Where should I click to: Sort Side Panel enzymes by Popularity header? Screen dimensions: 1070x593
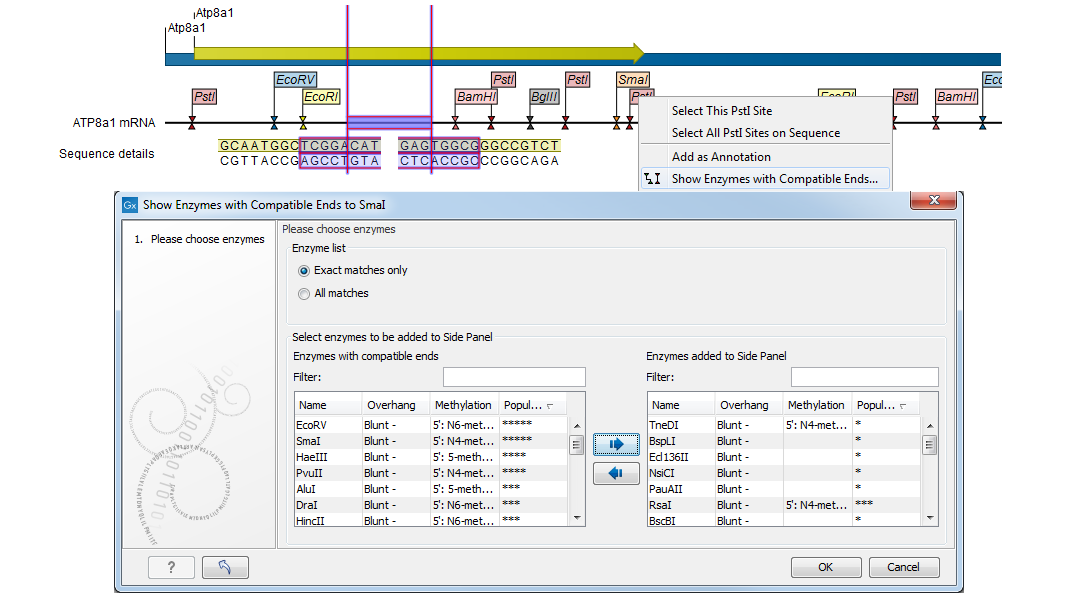(882, 405)
